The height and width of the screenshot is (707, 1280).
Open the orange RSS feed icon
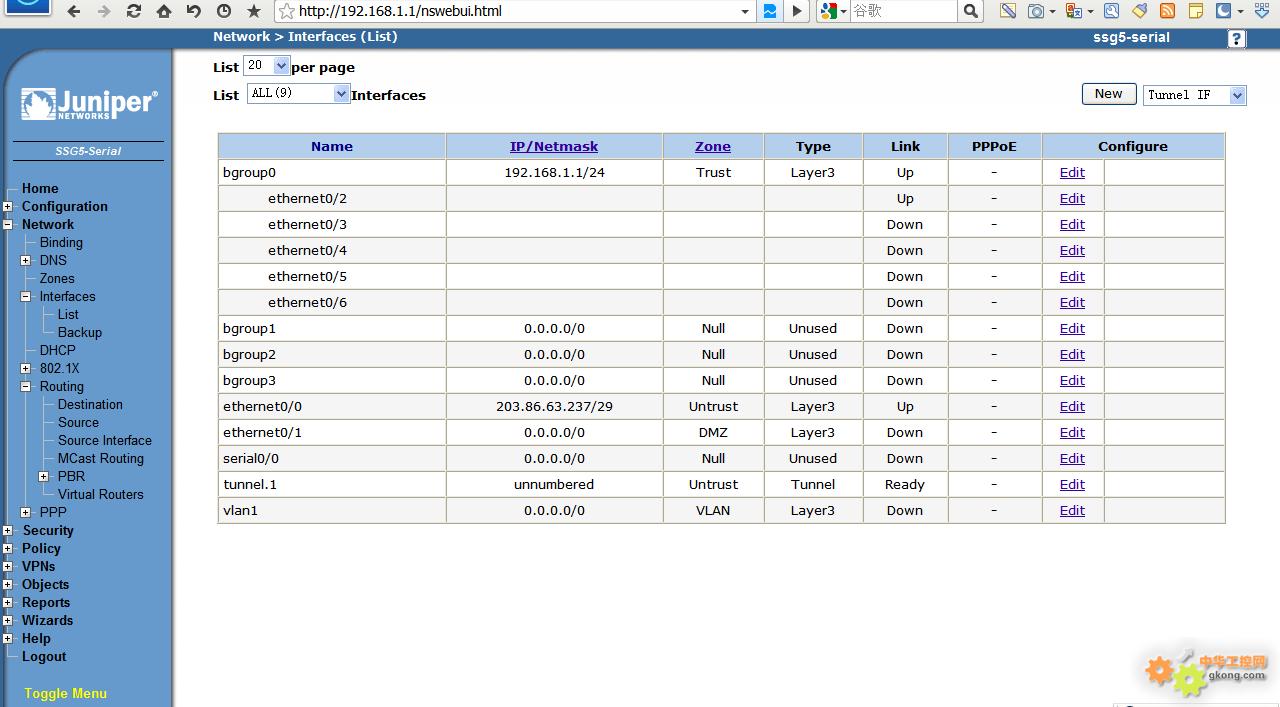point(1167,11)
